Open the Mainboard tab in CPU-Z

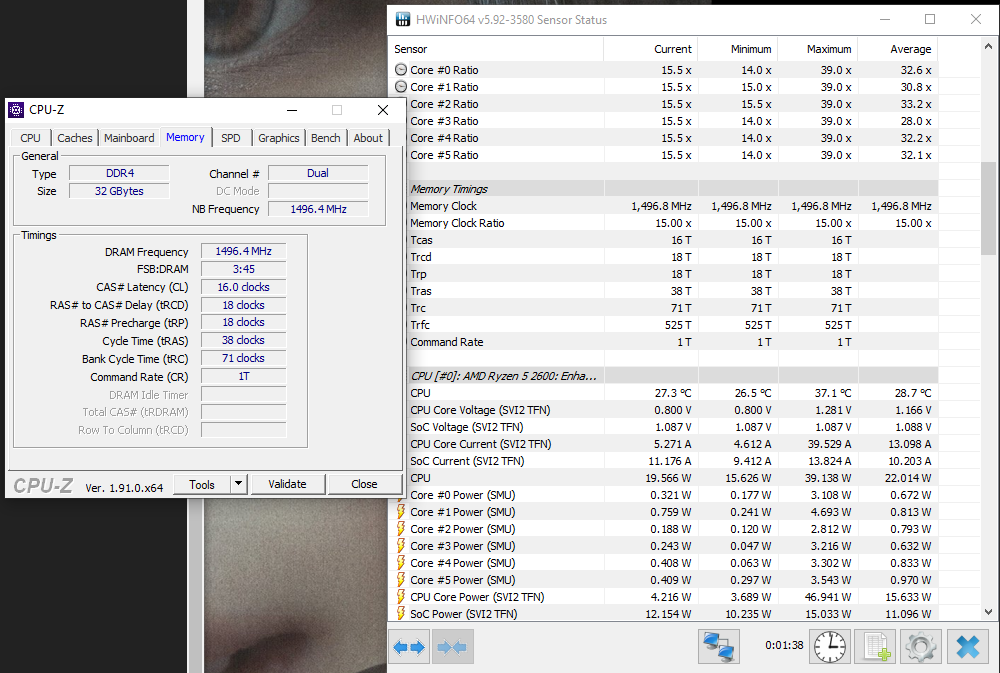coord(129,138)
